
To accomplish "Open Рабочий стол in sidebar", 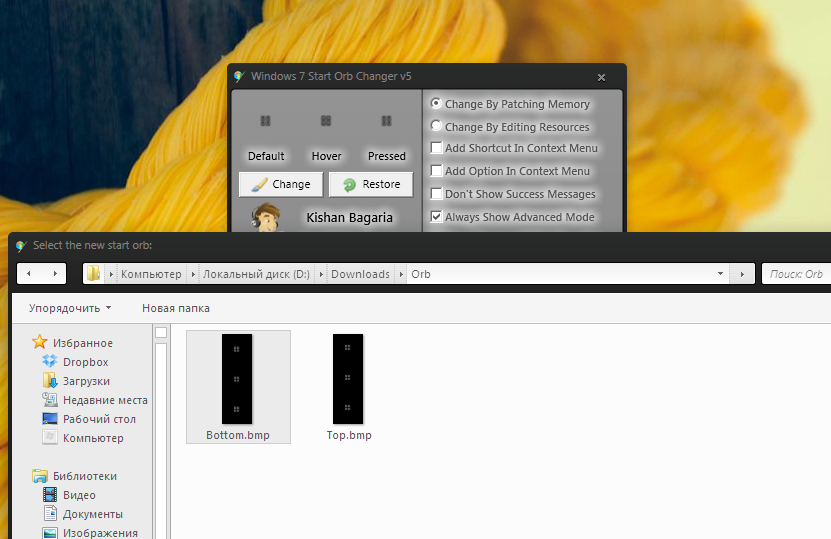I will (99, 419).
